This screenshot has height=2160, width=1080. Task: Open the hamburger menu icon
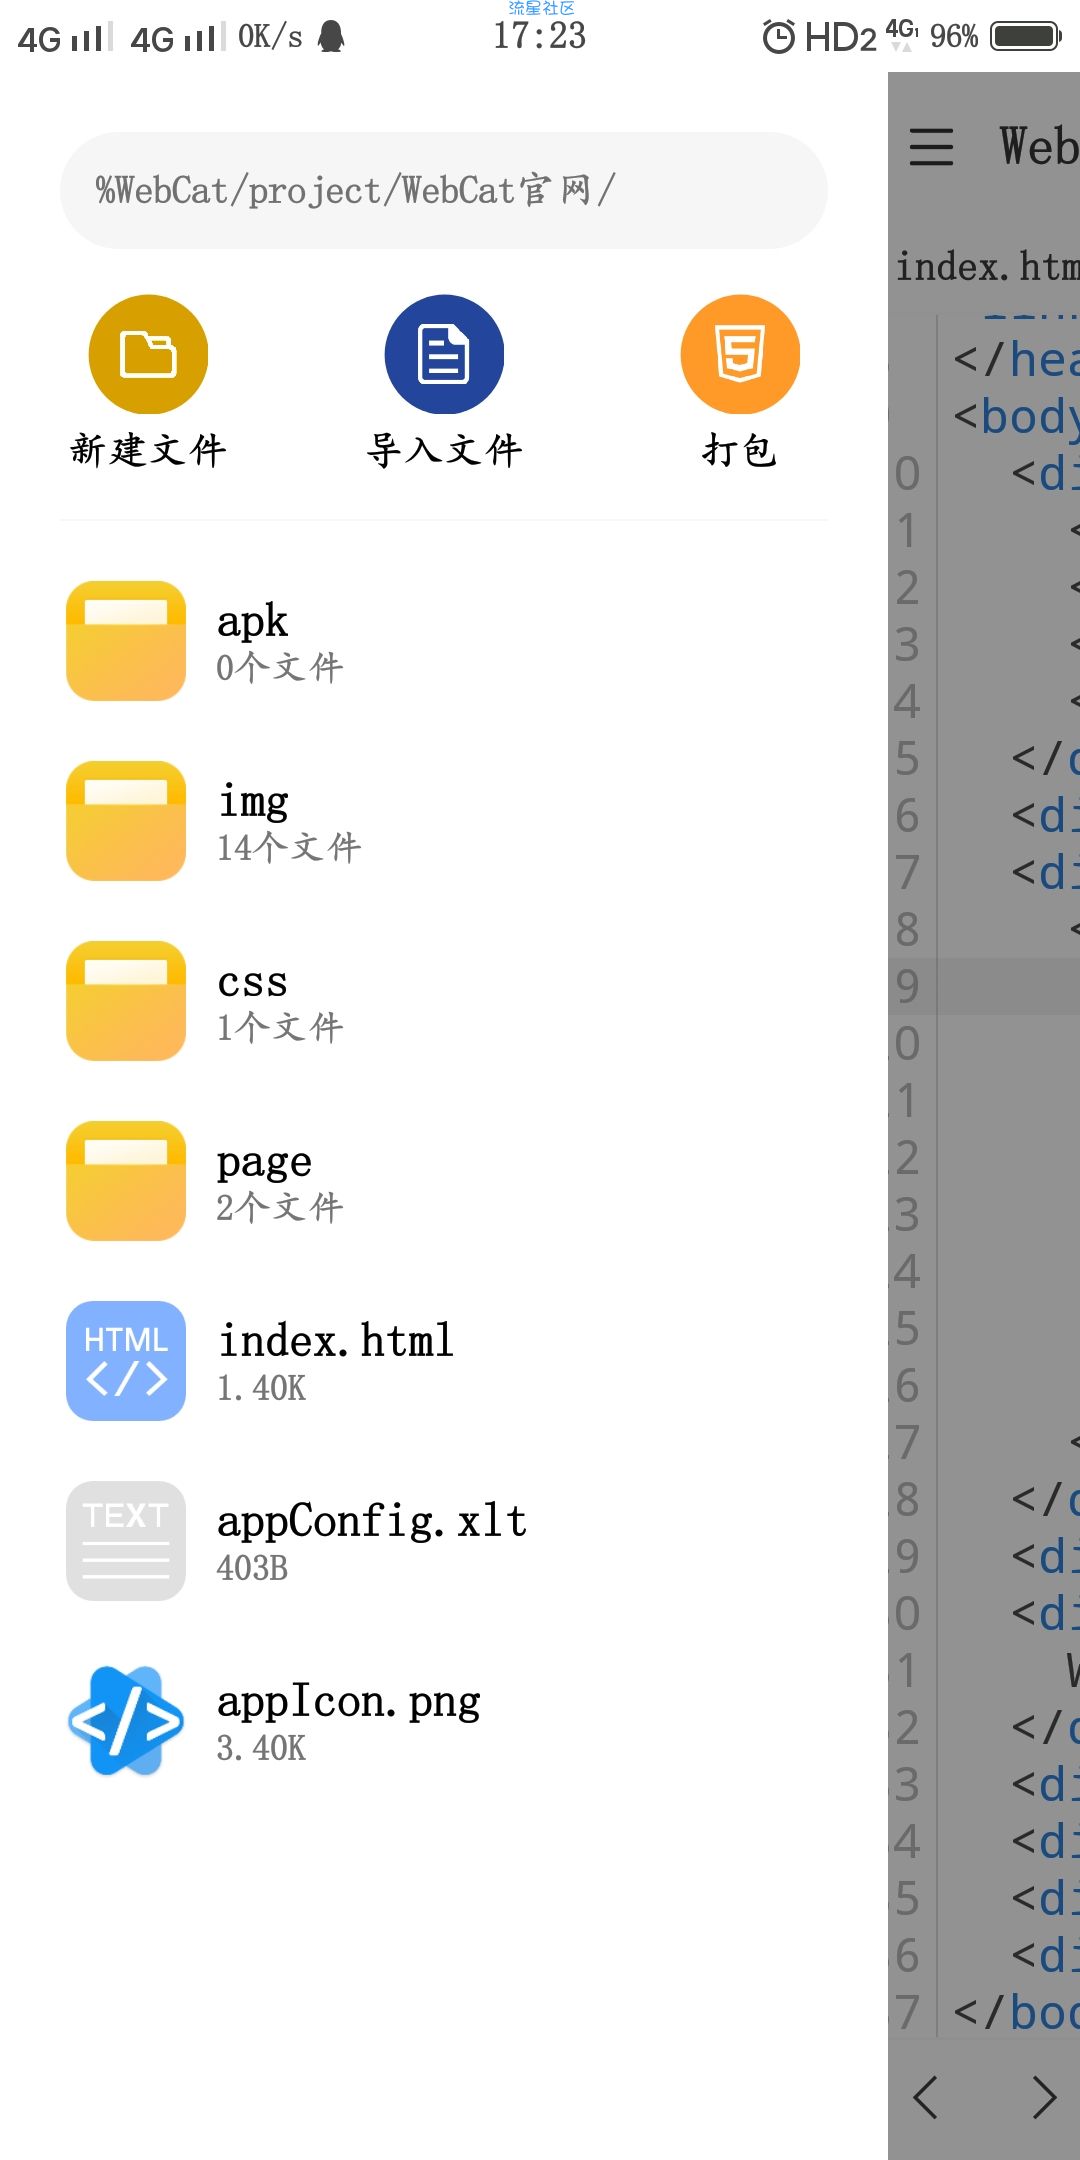931,147
